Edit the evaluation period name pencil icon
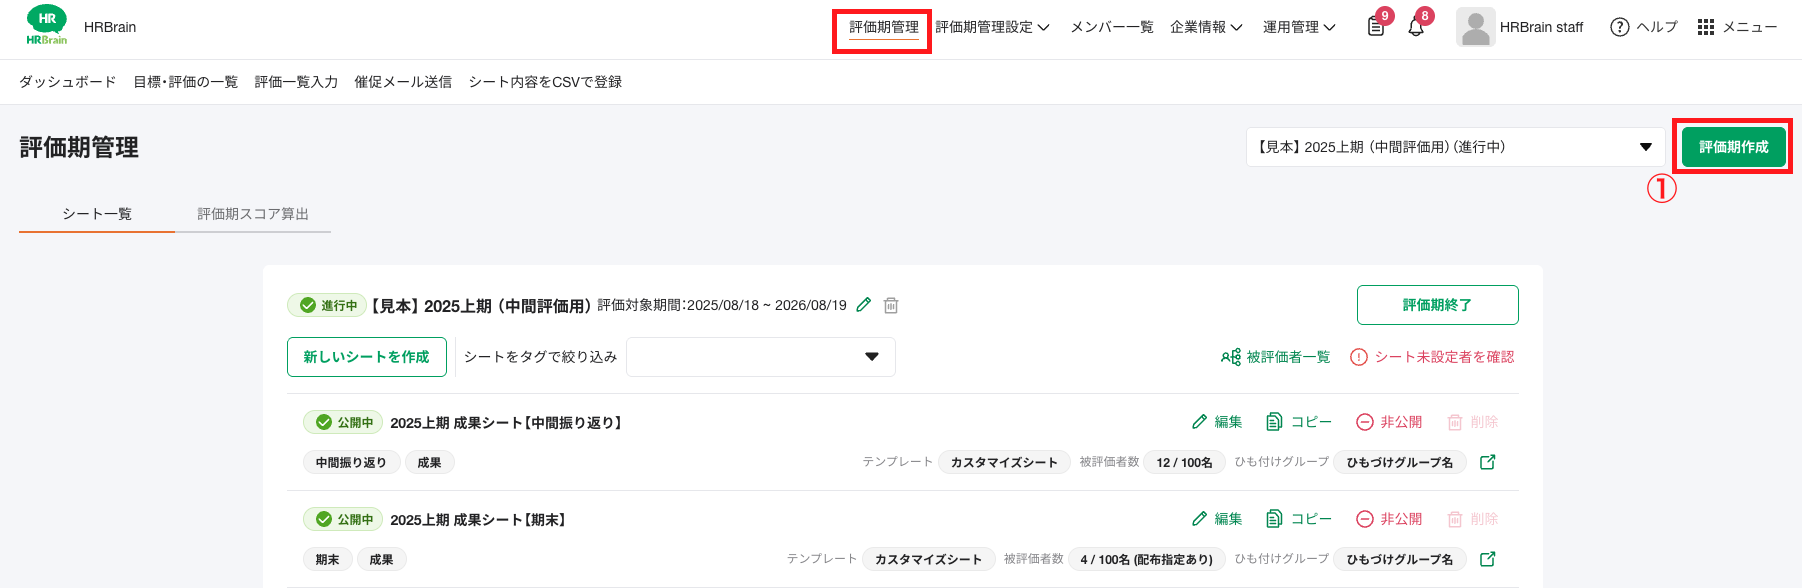Image resolution: width=1802 pixels, height=588 pixels. (864, 305)
